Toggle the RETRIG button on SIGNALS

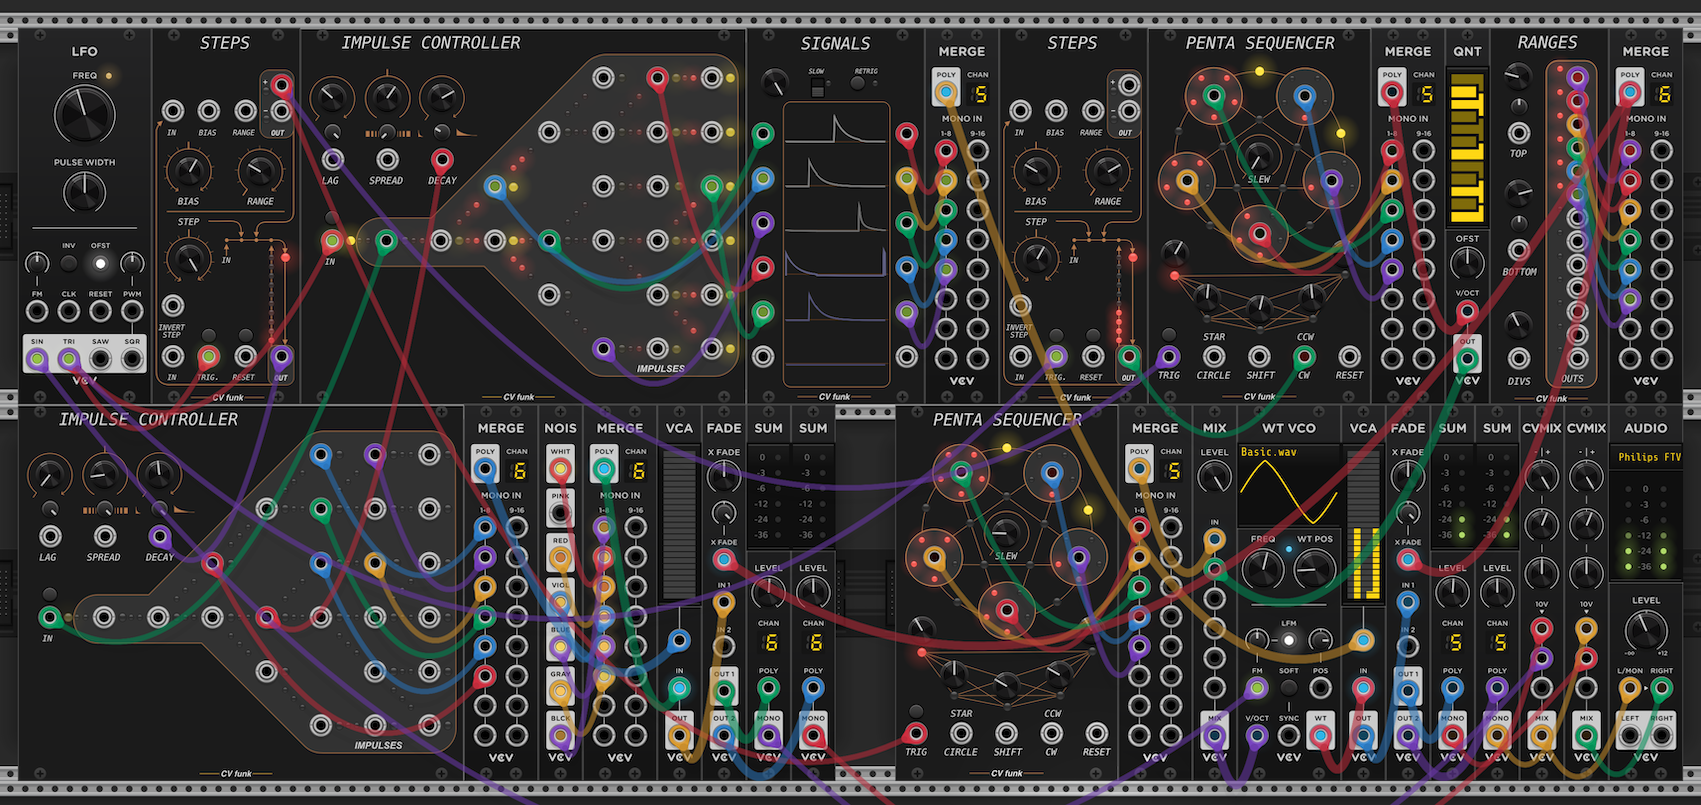858,84
